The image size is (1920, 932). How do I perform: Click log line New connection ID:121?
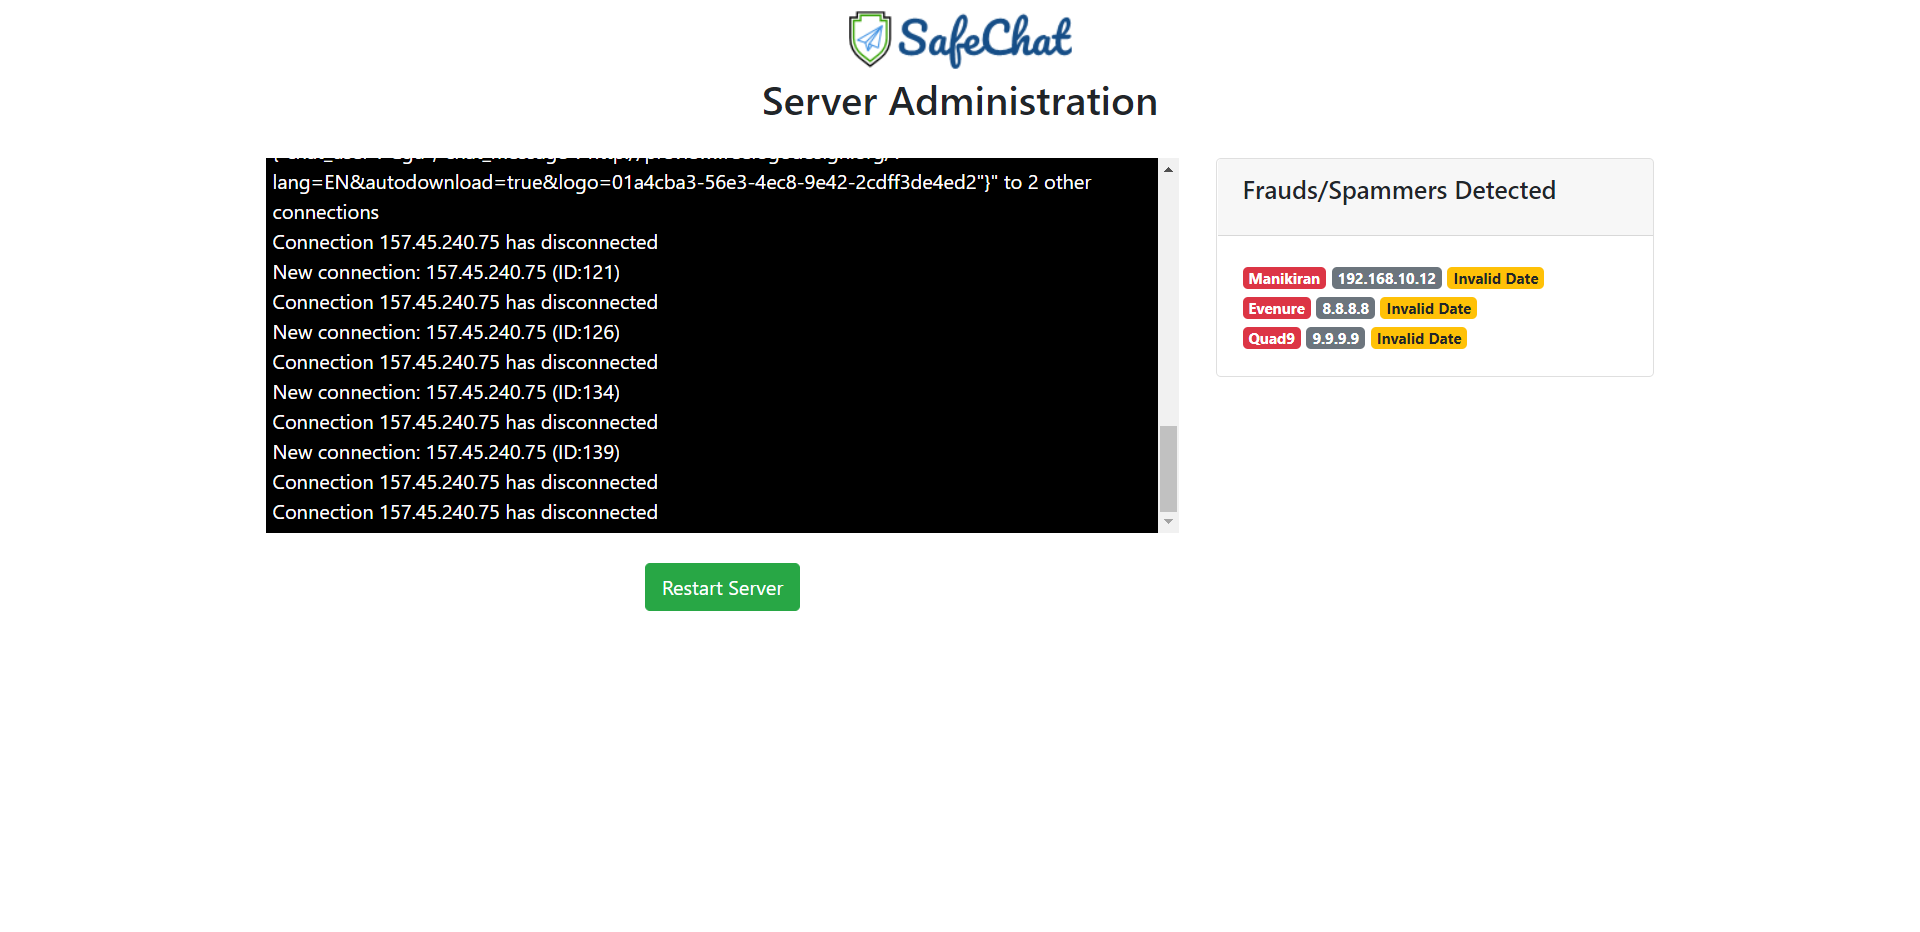(x=446, y=272)
